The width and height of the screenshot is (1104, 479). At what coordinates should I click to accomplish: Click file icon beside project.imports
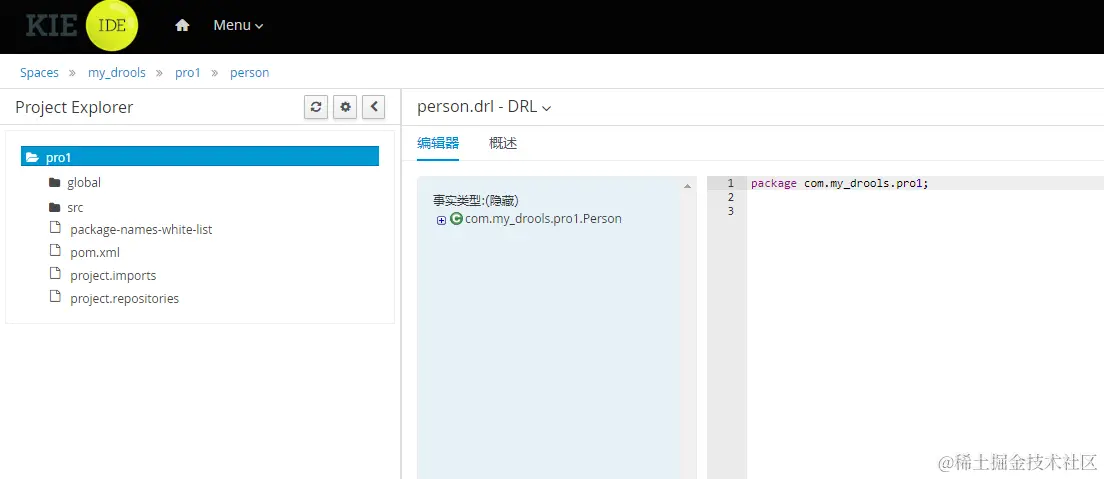coord(55,273)
